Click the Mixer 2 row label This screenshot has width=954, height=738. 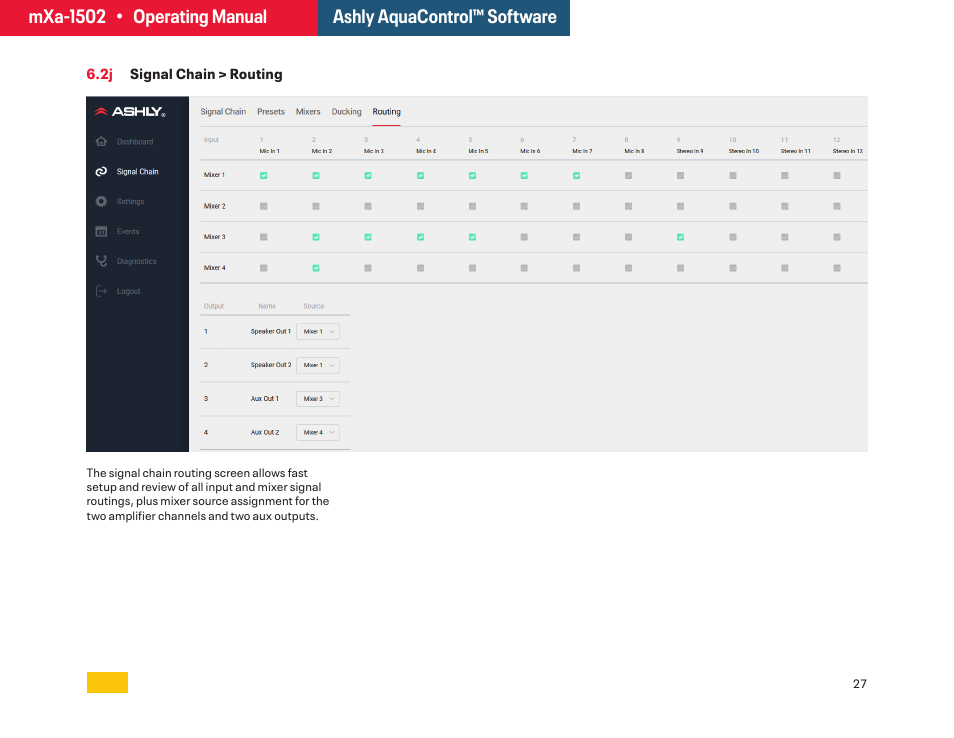pos(214,206)
